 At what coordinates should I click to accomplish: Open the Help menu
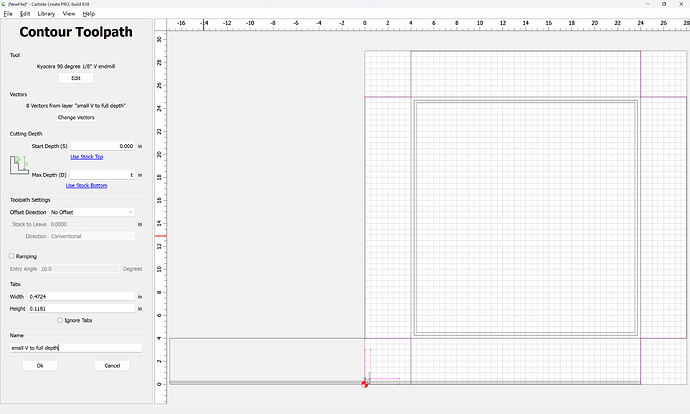(89, 14)
